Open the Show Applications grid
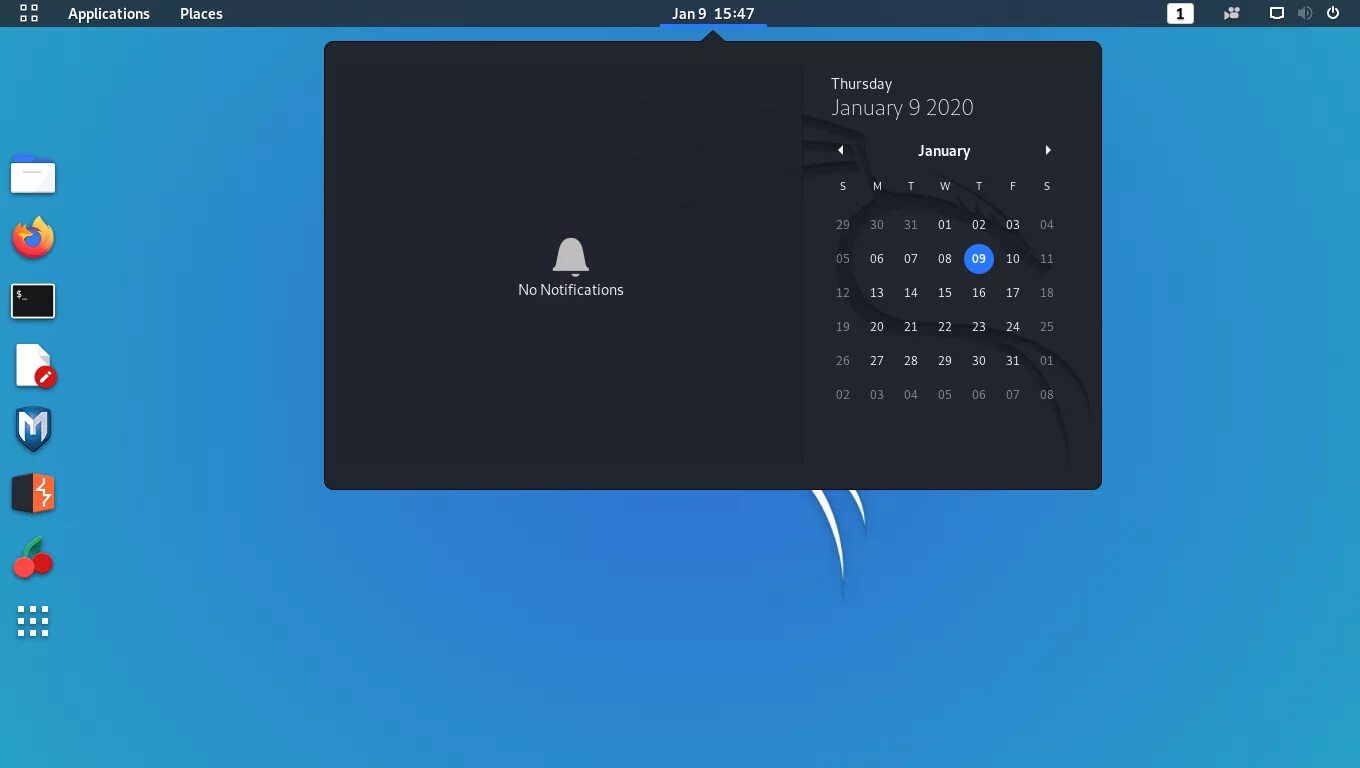The height and width of the screenshot is (768, 1360). 33,621
